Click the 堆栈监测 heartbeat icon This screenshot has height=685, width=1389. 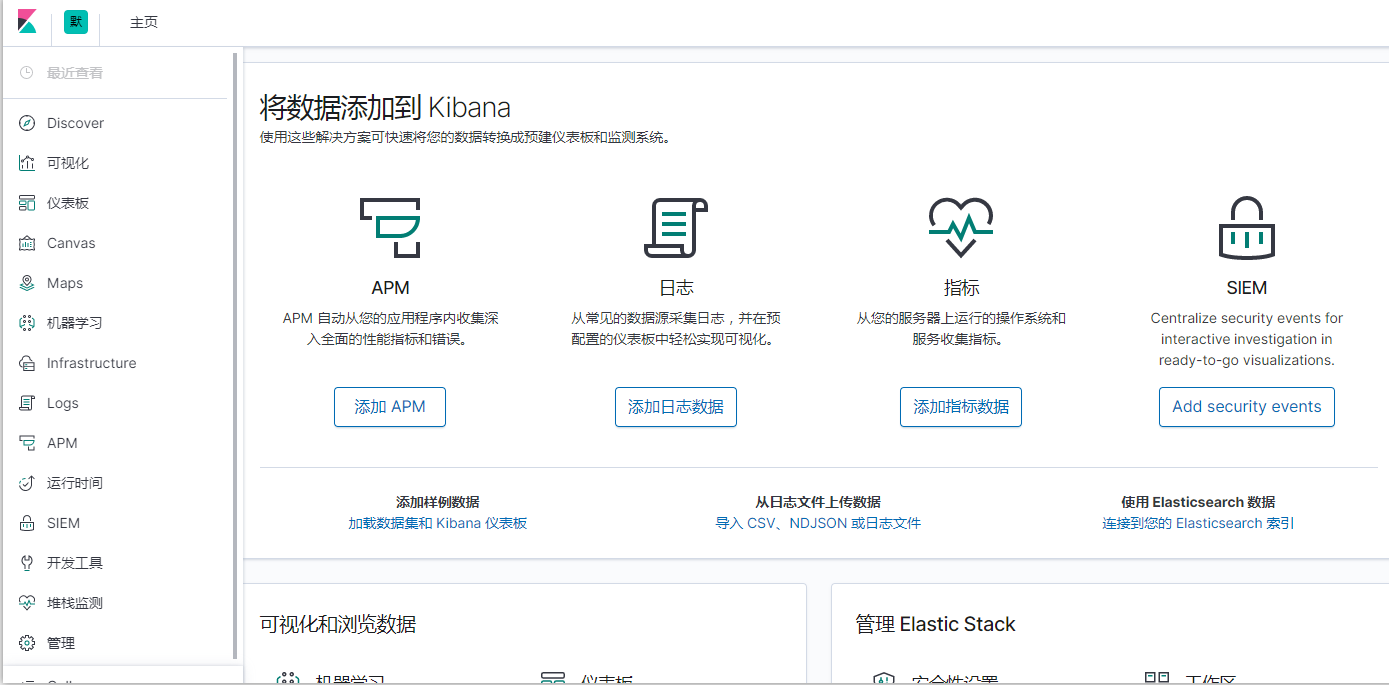click(27, 603)
